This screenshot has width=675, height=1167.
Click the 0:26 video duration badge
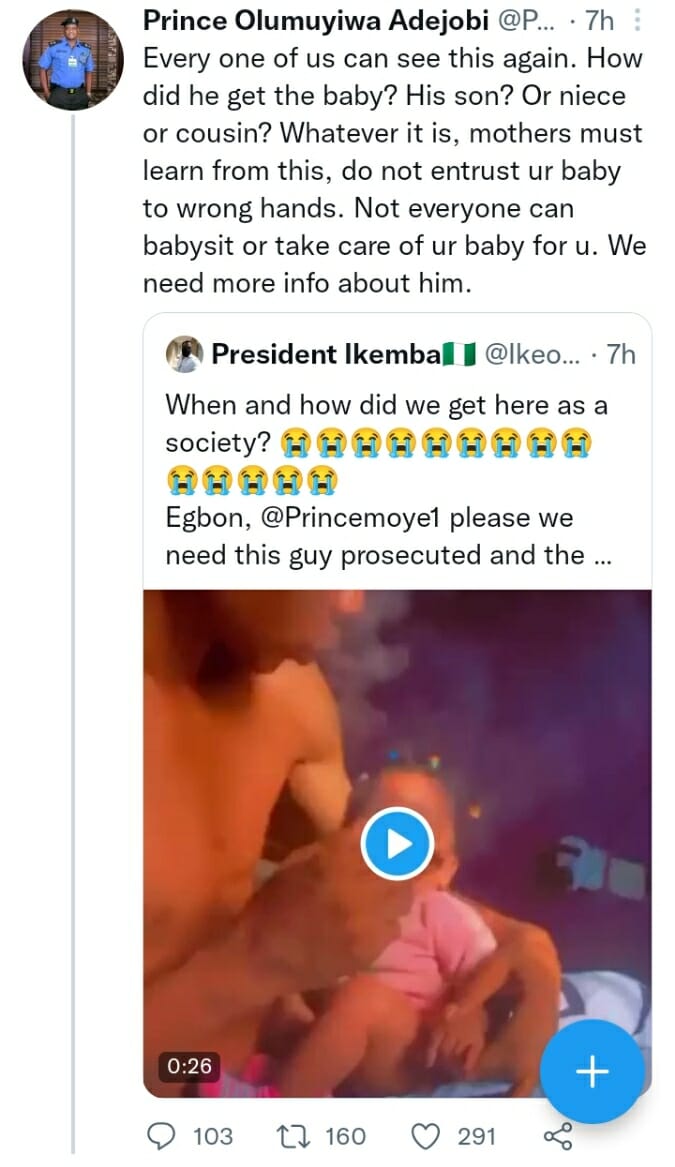point(189,1066)
